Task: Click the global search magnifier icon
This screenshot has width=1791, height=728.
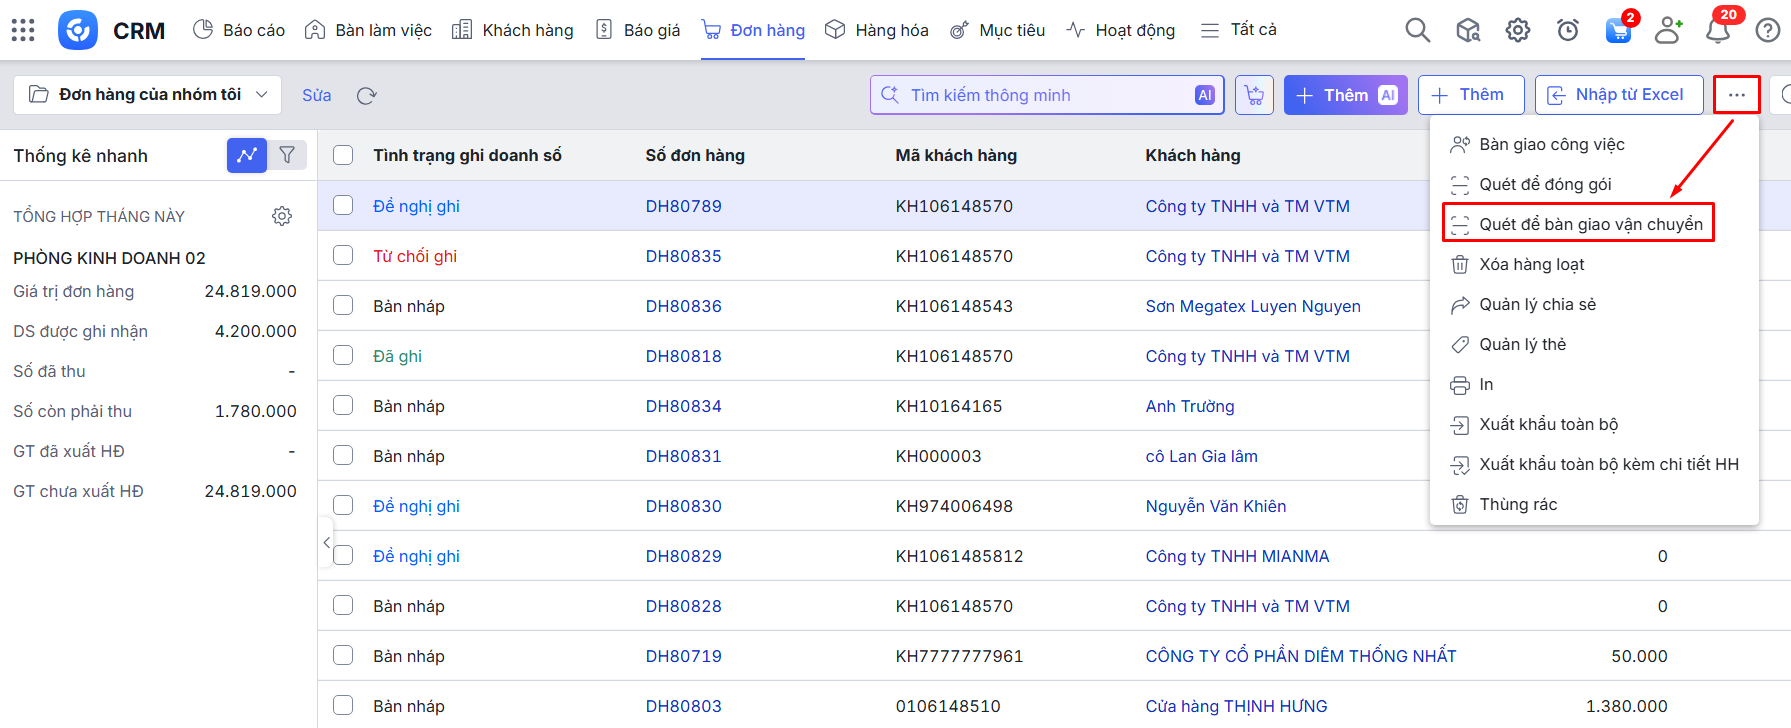Action: [1417, 30]
